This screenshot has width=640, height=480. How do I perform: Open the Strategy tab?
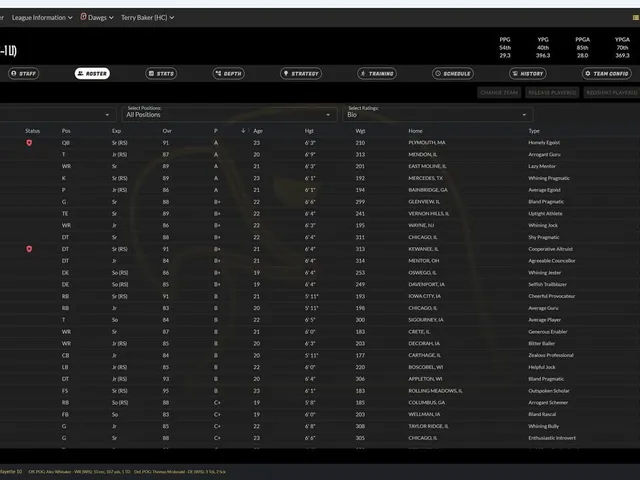[301, 73]
